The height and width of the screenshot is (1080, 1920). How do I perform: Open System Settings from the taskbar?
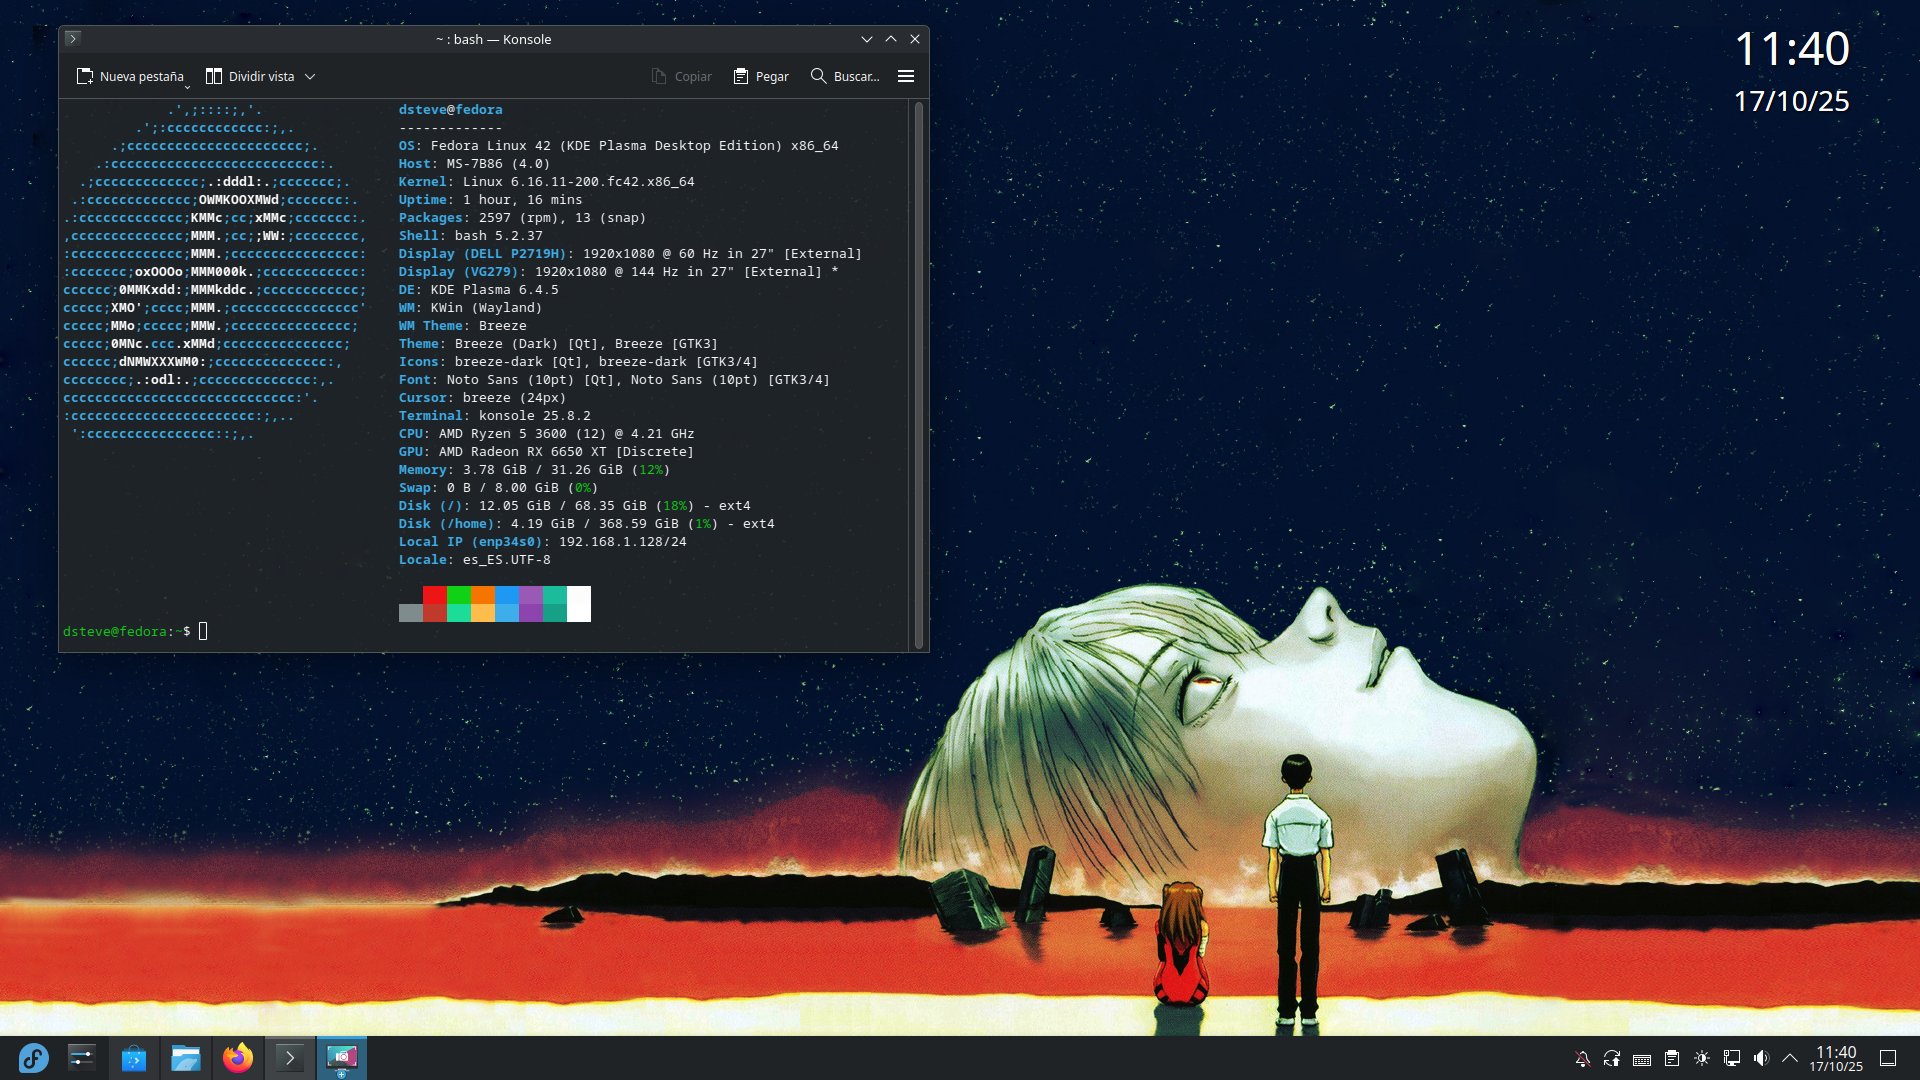click(x=81, y=1058)
